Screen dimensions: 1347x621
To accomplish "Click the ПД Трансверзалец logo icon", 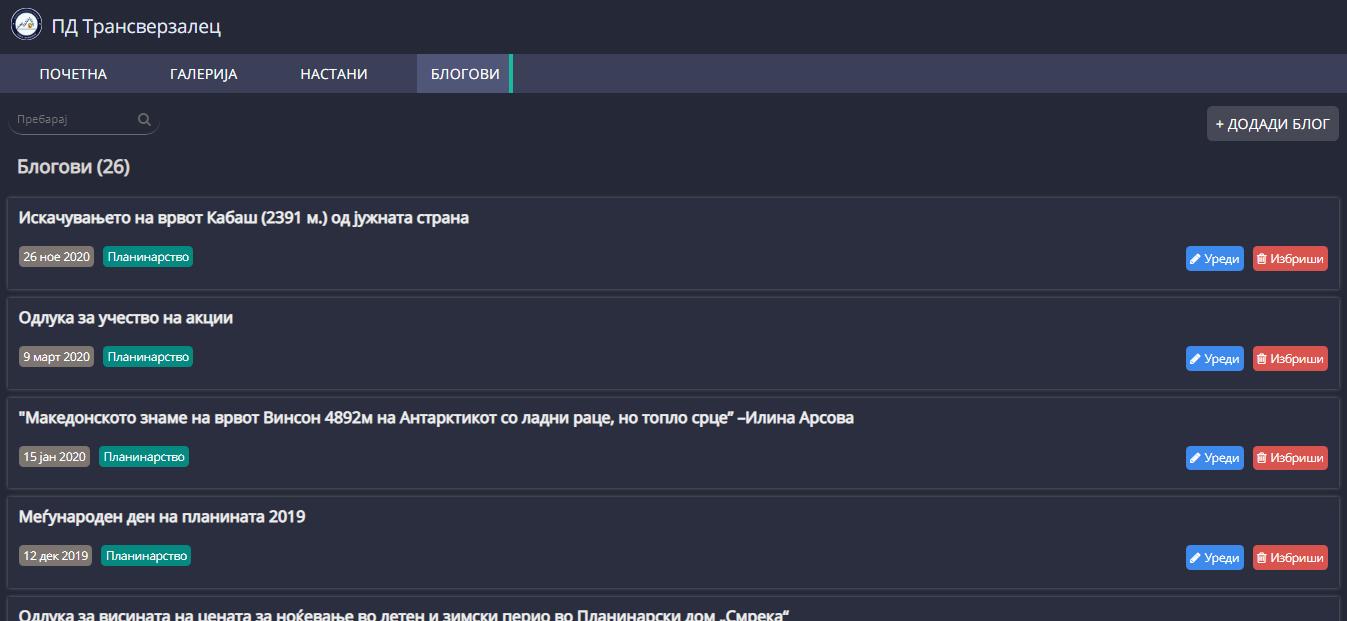I will [27, 26].
